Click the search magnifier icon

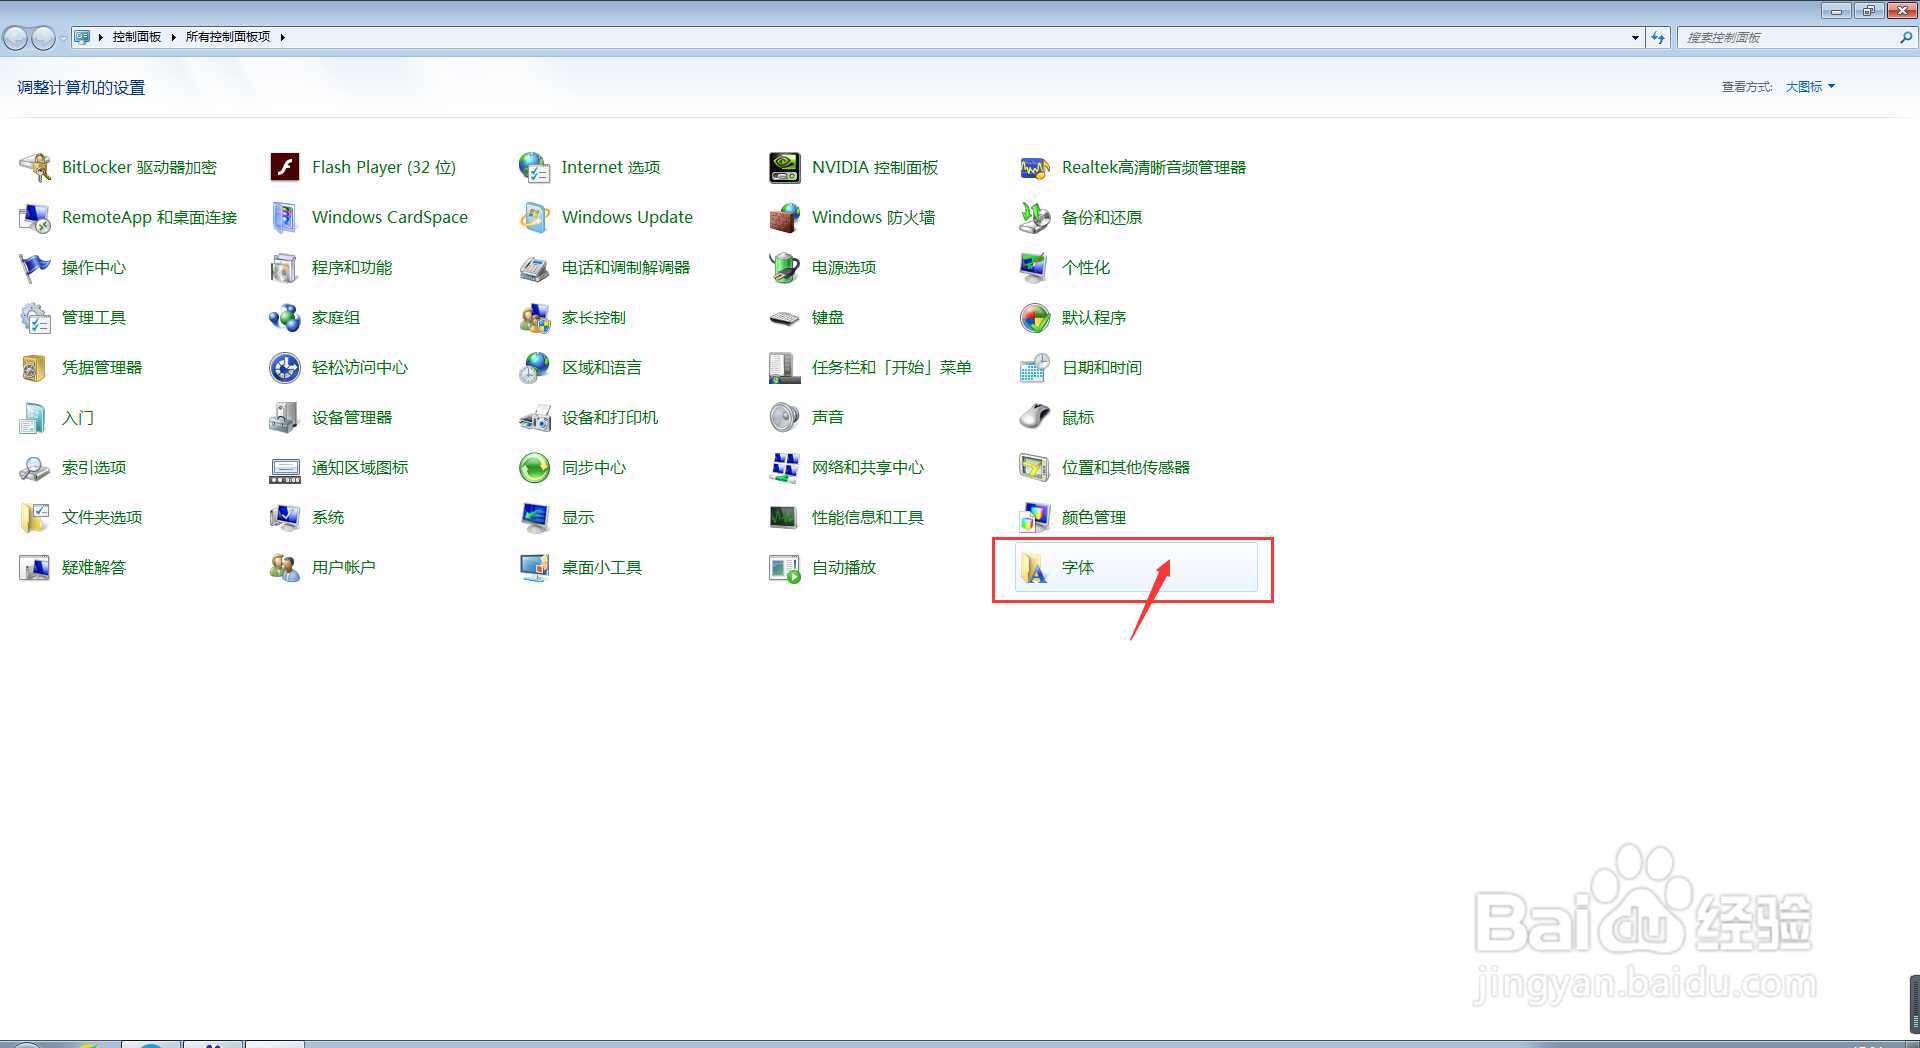(1906, 37)
